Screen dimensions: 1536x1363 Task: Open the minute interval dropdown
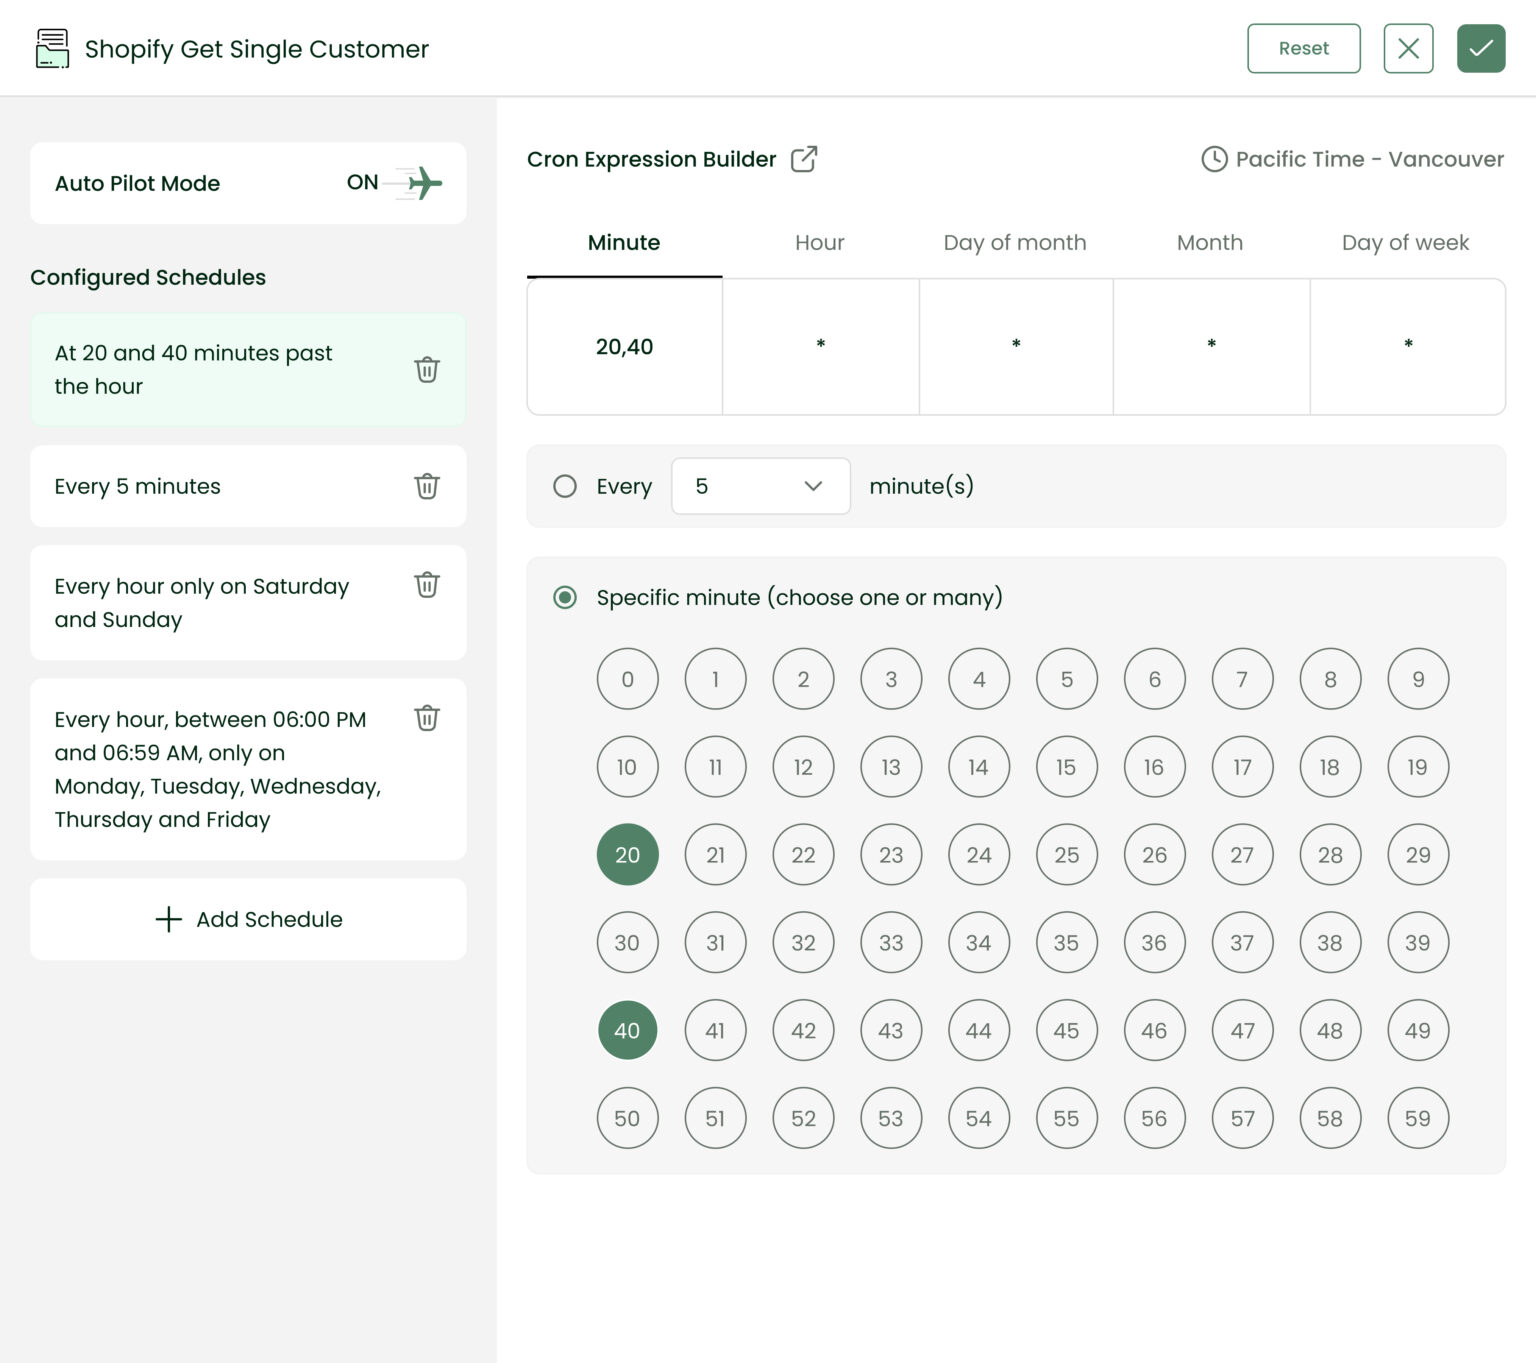[x=760, y=486]
